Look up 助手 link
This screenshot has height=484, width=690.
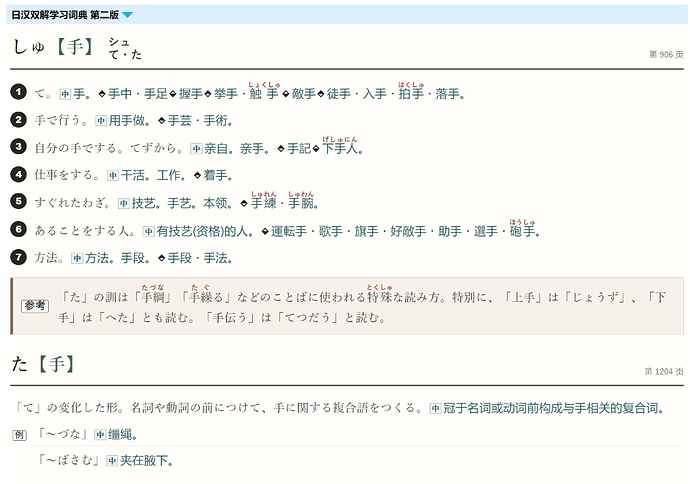click(x=450, y=231)
